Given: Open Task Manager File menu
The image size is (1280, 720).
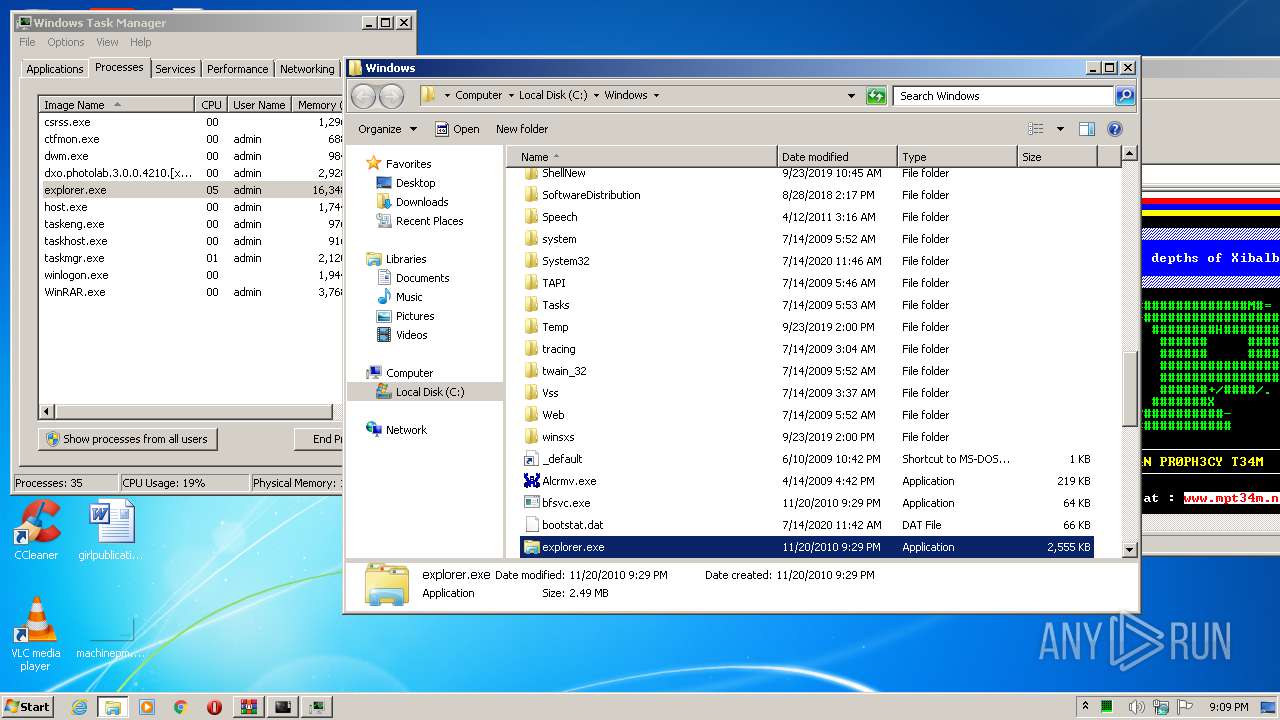Looking at the screenshot, I should click(x=27, y=42).
